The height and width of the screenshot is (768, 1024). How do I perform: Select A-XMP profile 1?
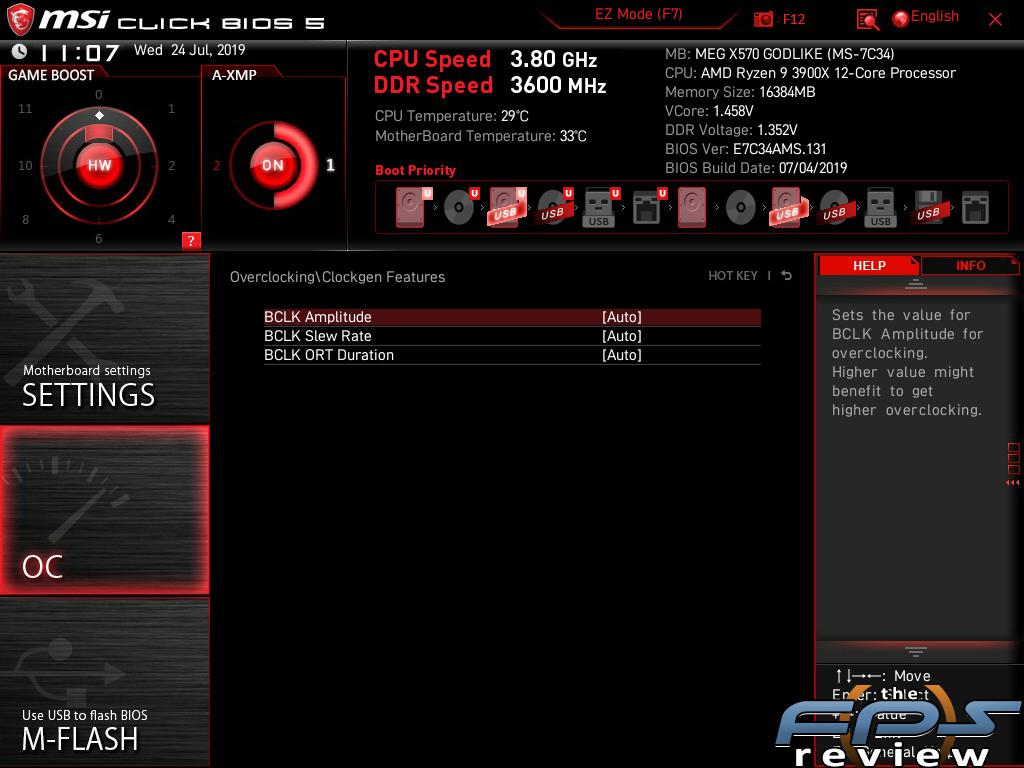pyautogui.click(x=330, y=165)
